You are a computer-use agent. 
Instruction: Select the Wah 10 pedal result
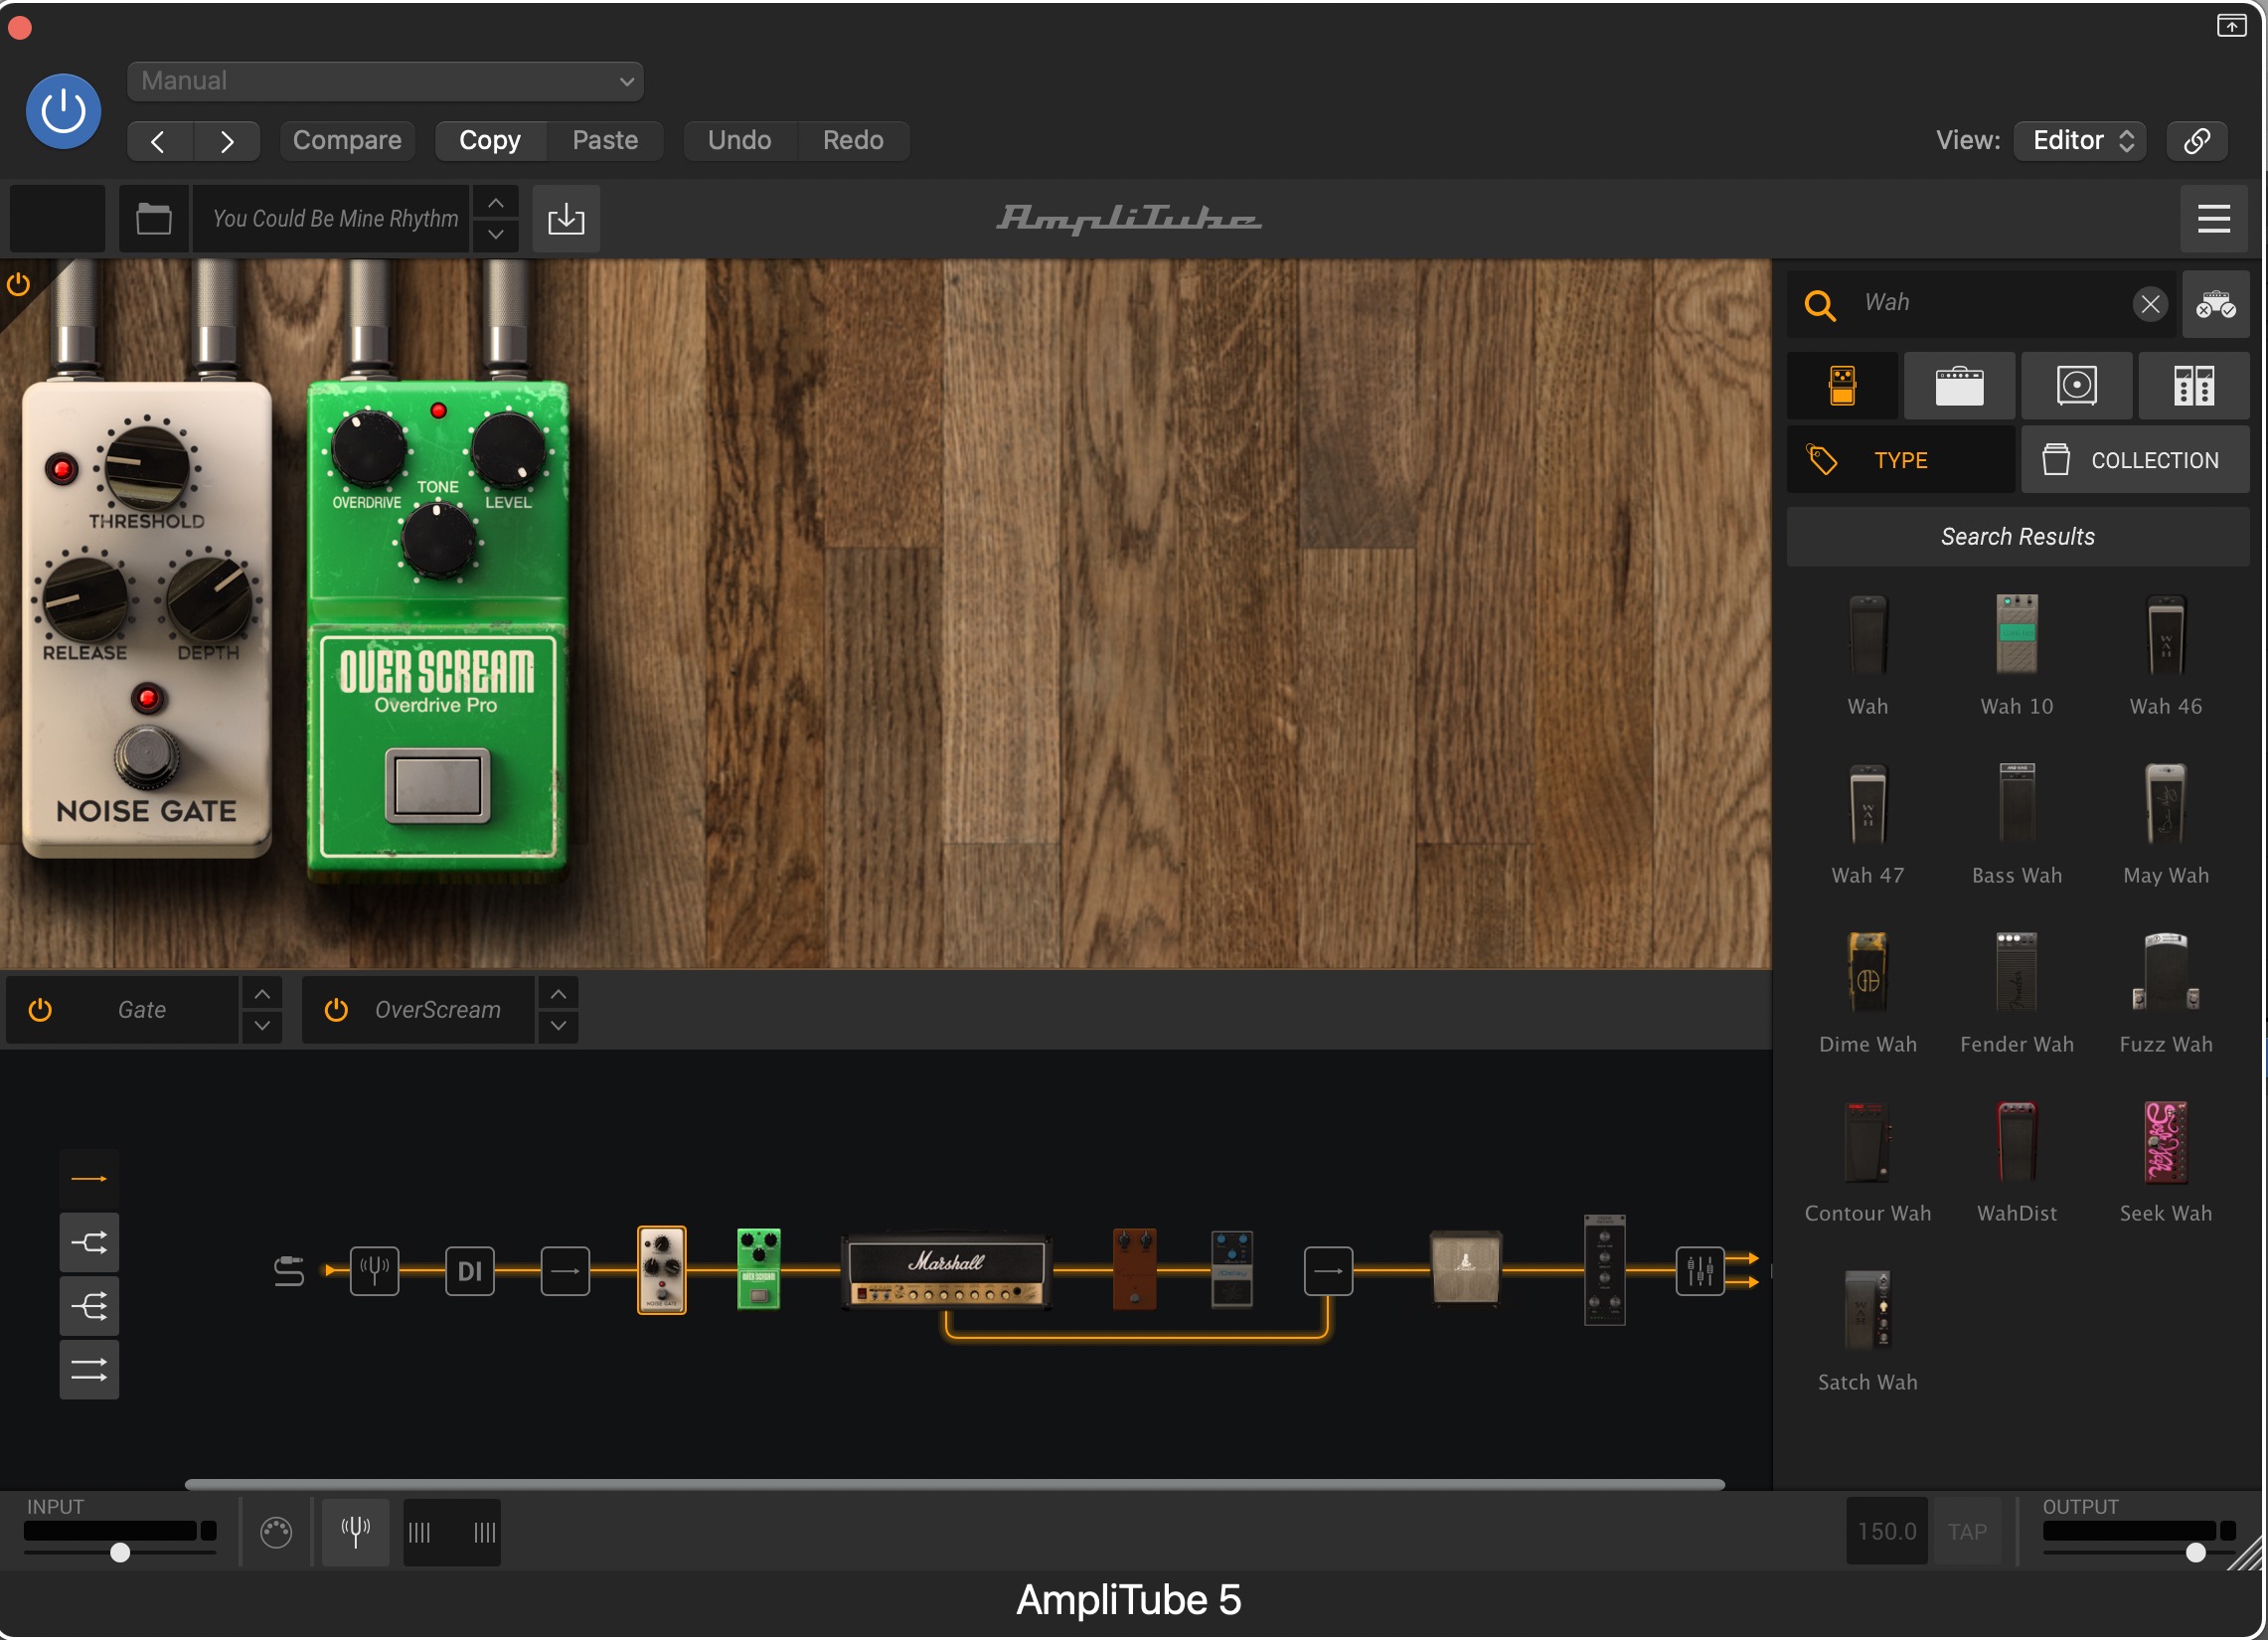[2017, 655]
